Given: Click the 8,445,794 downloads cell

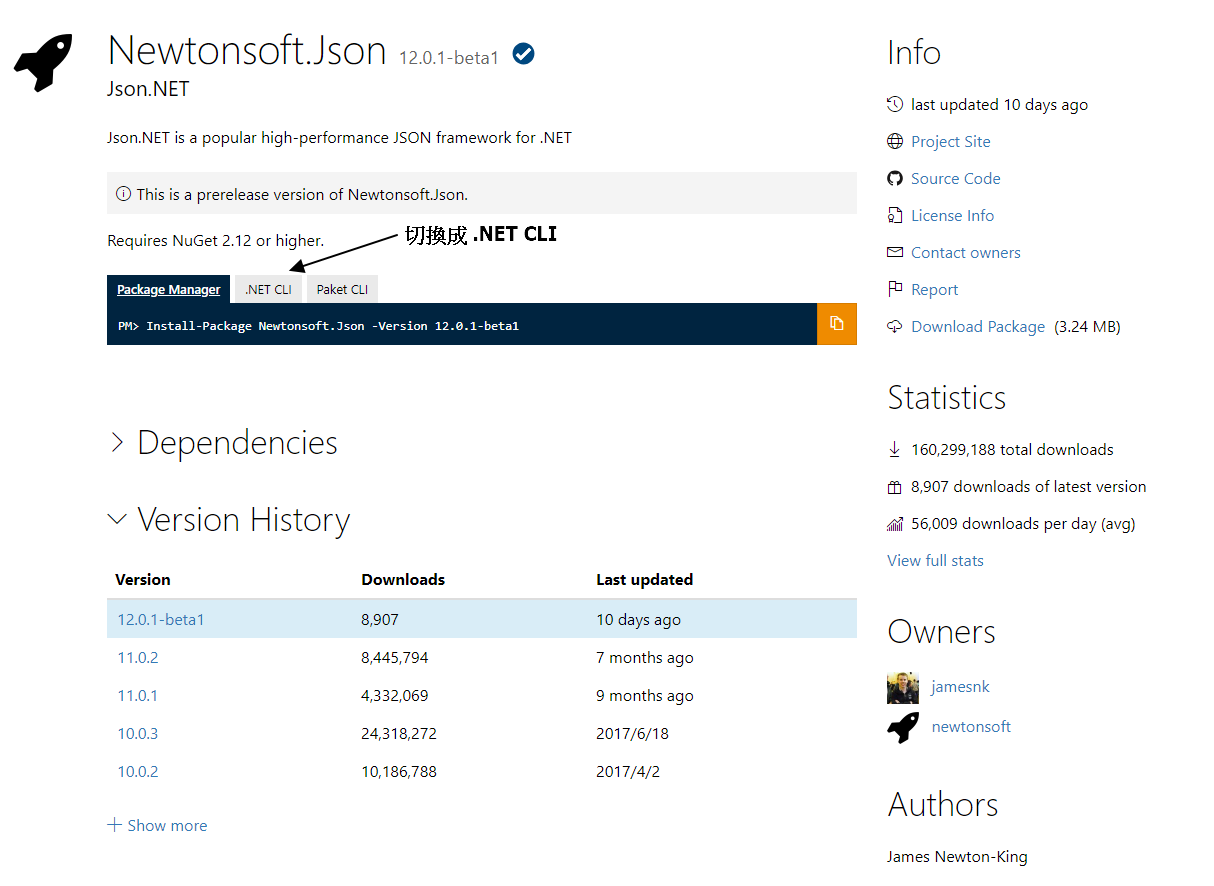Looking at the screenshot, I should click(395, 657).
